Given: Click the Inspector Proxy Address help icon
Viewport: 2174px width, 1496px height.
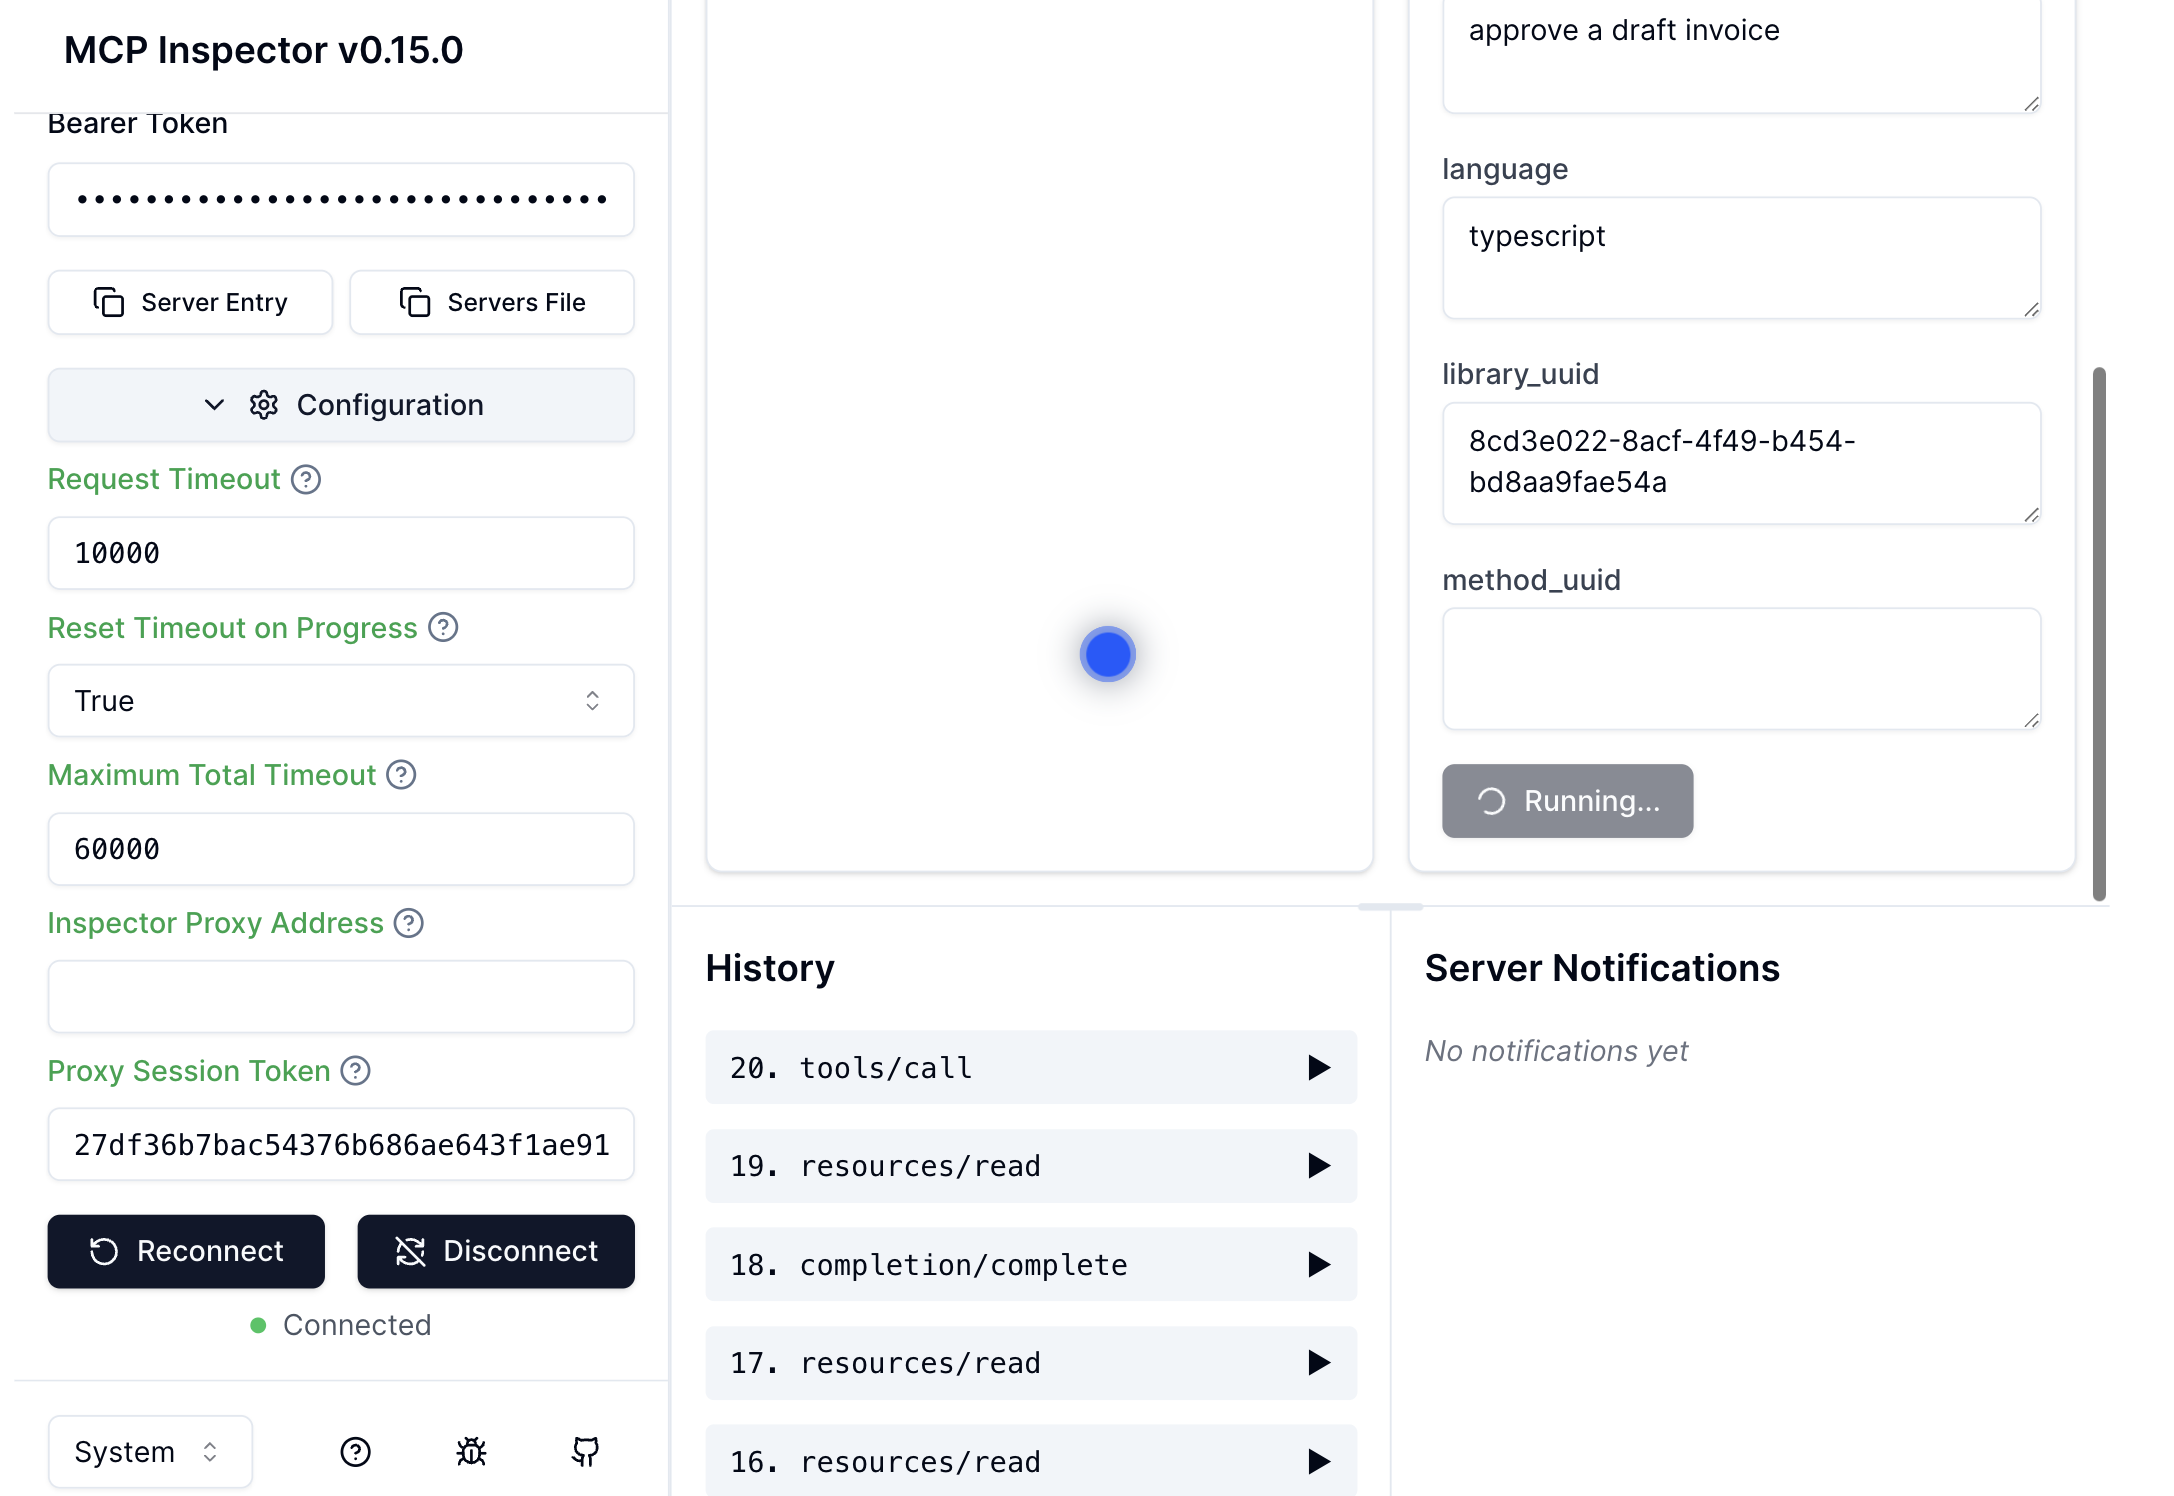Looking at the screenshot, I should 409,923.
